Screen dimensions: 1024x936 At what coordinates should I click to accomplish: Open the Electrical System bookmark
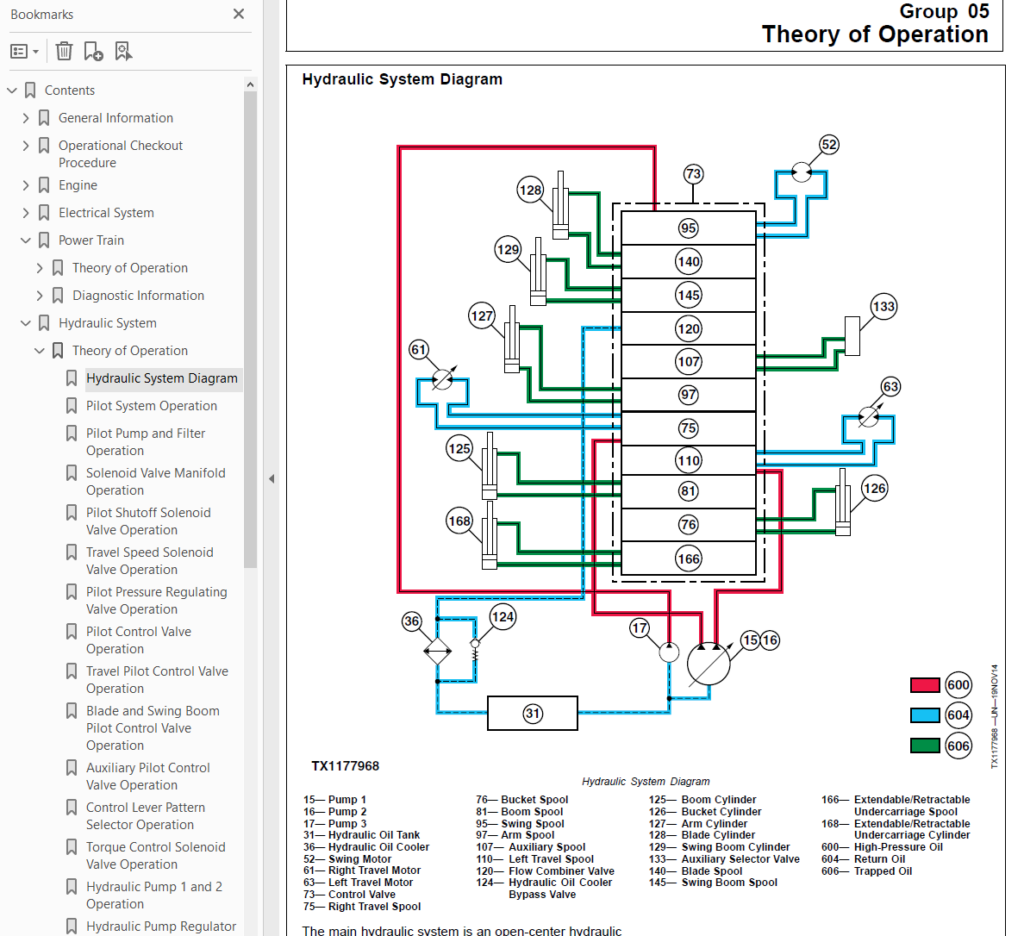[x=106, y=212]
